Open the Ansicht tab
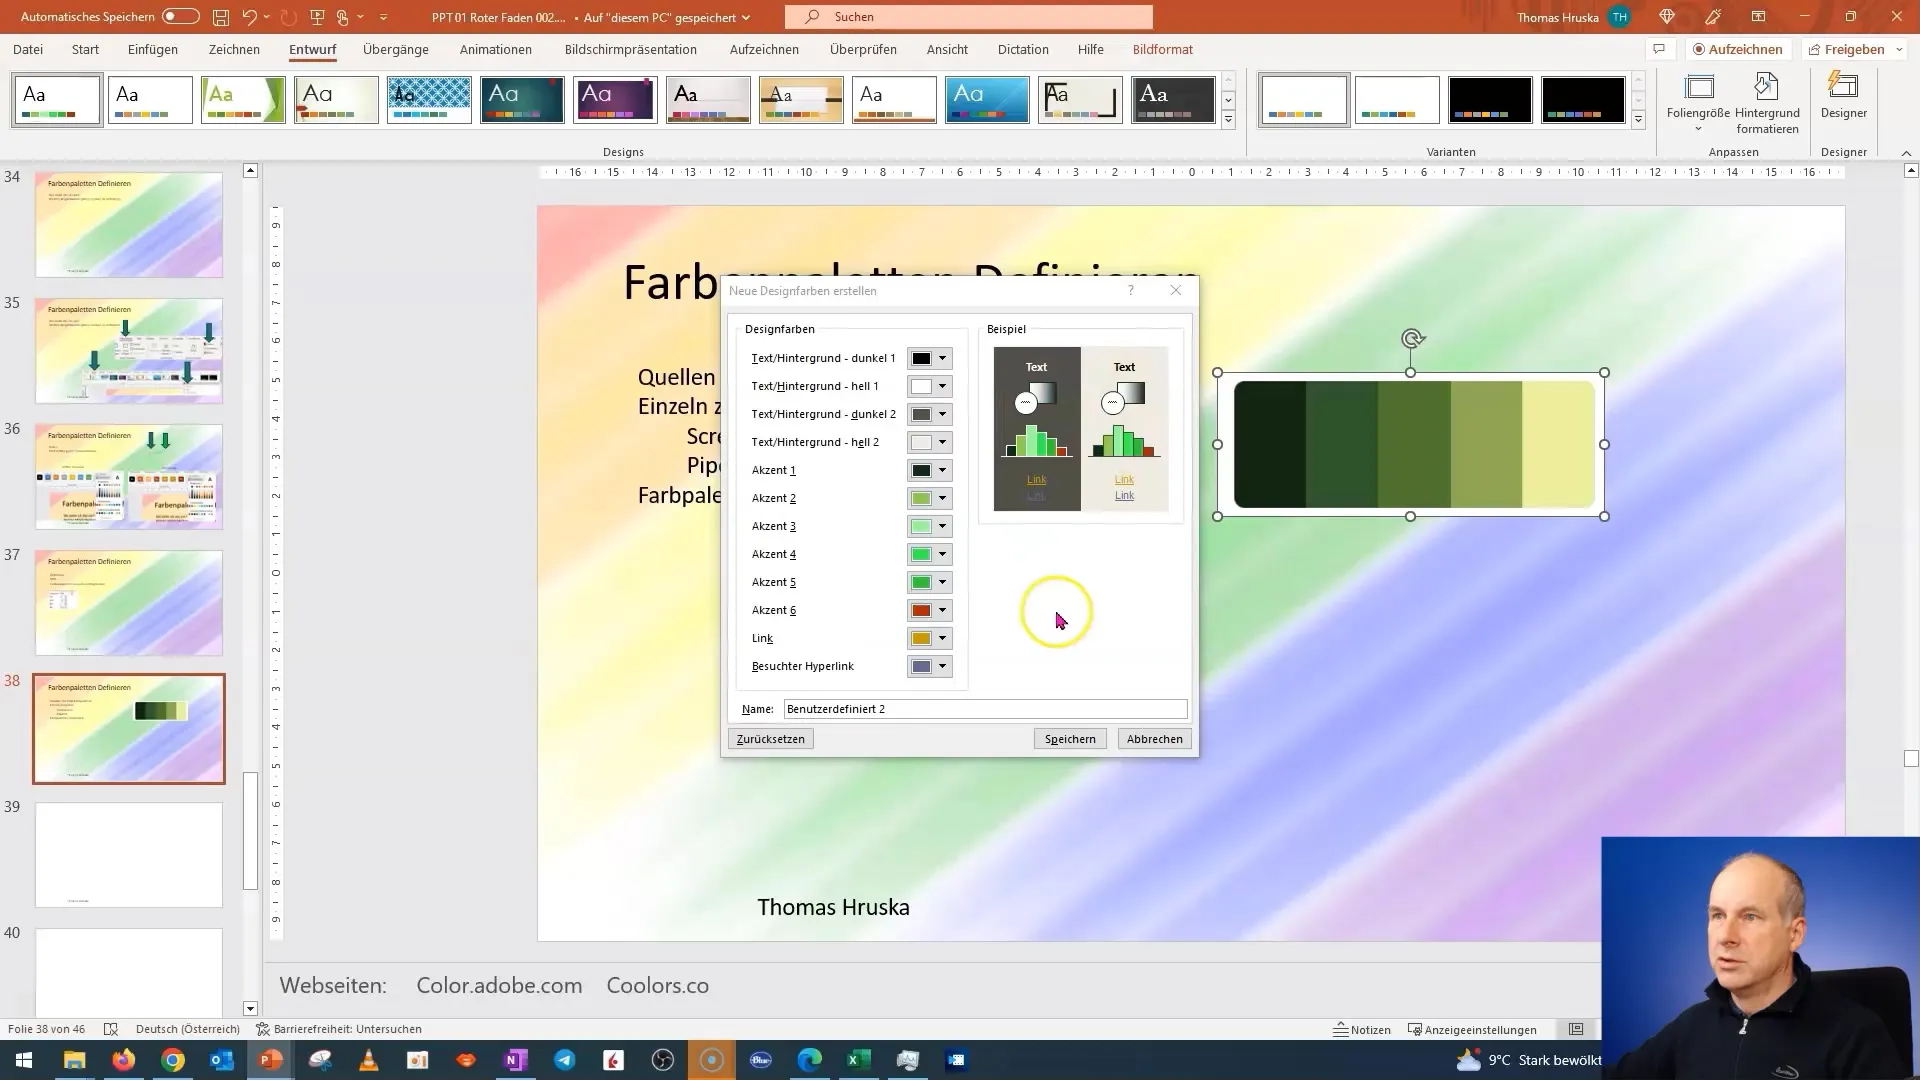 coord(947,49)
